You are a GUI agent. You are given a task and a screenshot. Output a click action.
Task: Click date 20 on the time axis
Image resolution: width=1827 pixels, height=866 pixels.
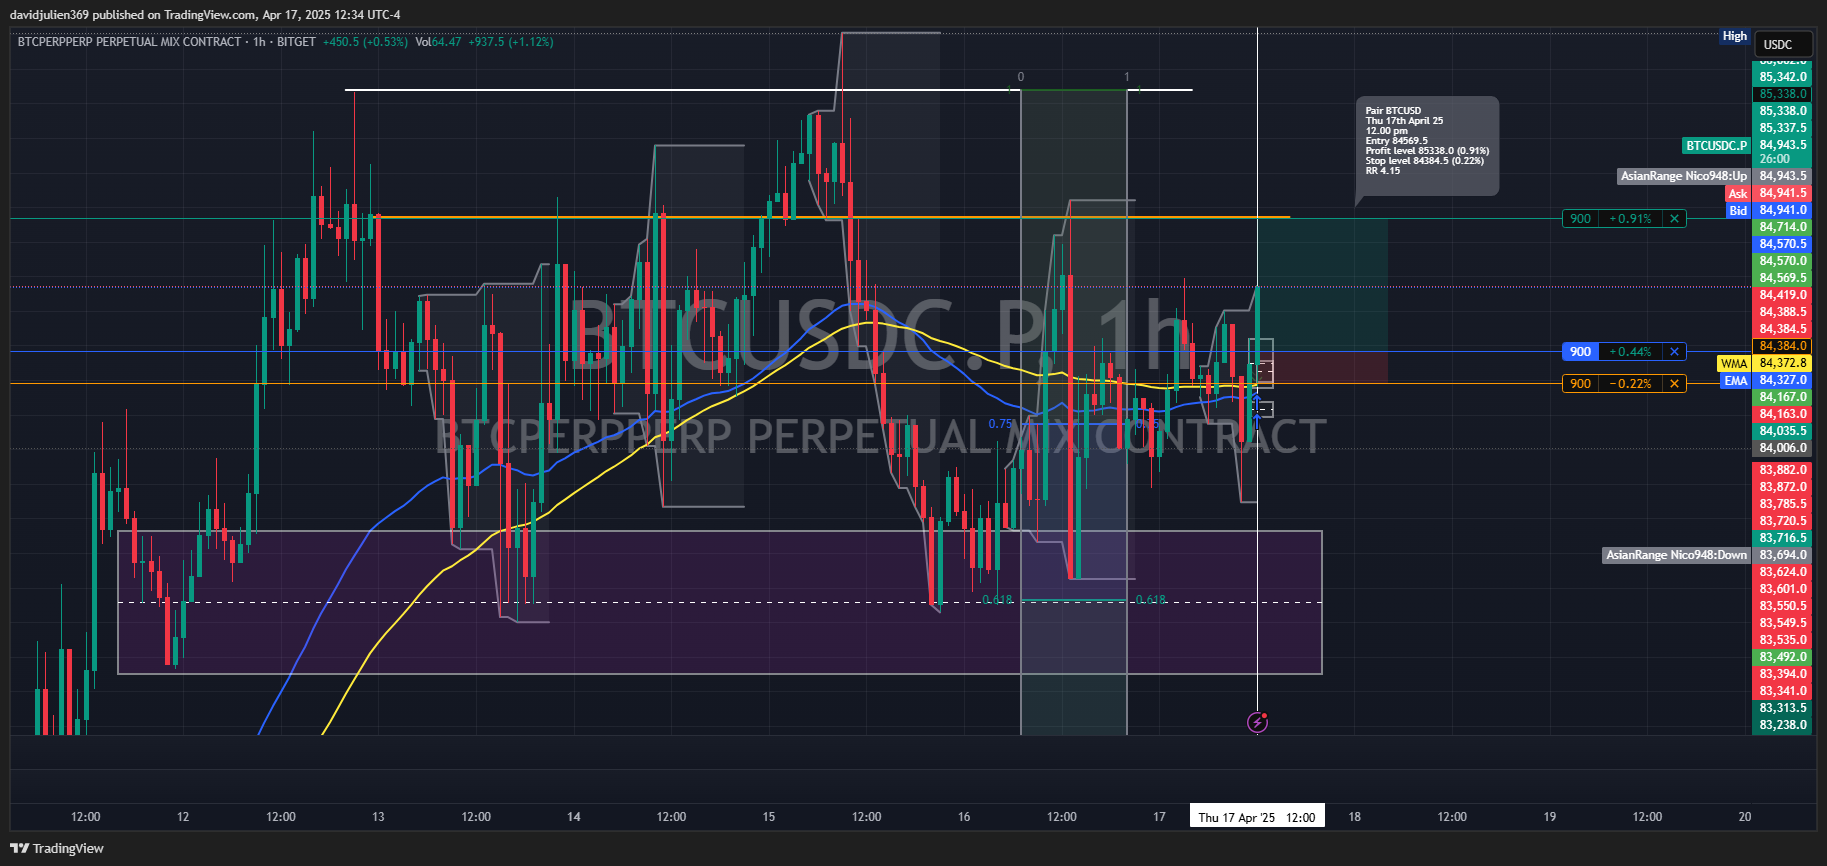[x=1745, y=817]
